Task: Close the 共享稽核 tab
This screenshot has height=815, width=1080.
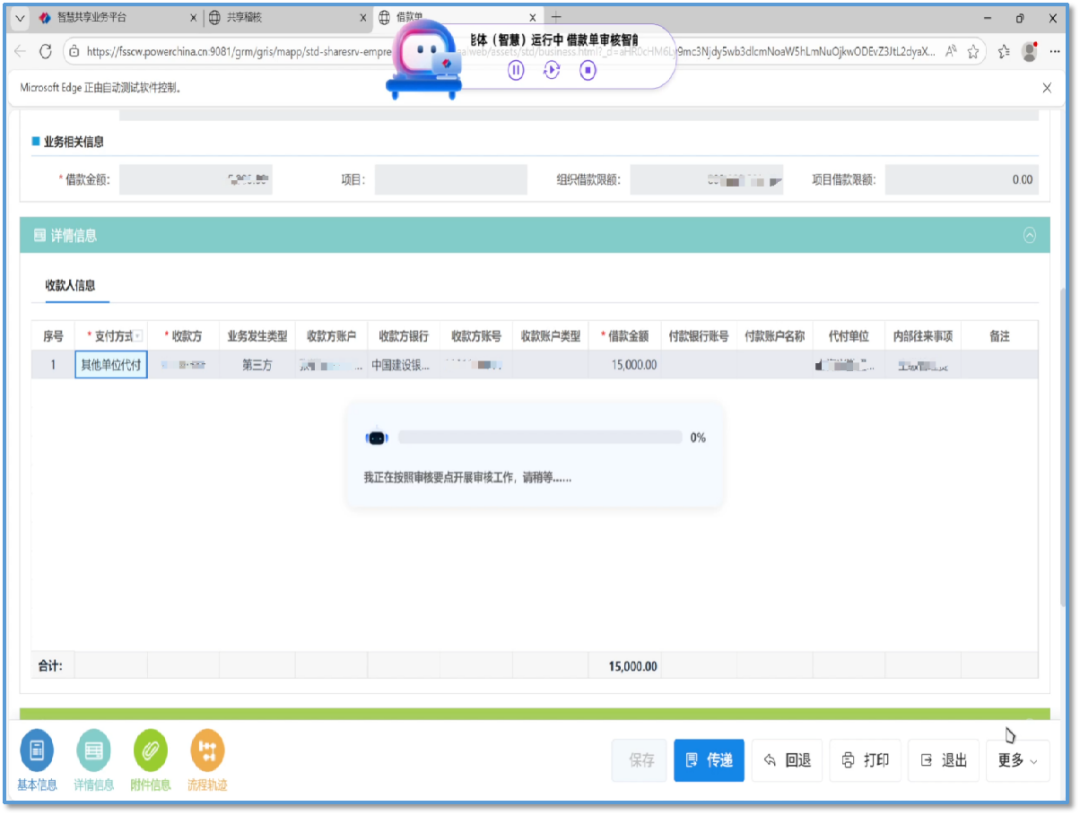Action: pos(363,18)
